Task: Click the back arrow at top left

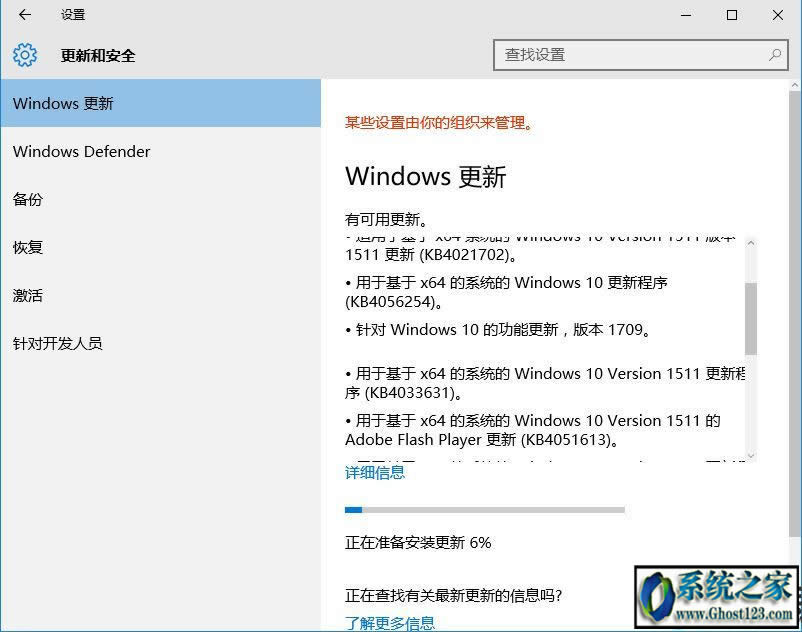Action: [23, 15]
